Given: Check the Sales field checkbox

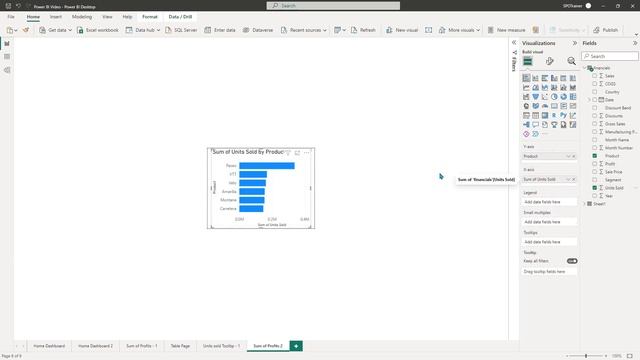Looking at the screenshot, I should click(x=595, y=76).
